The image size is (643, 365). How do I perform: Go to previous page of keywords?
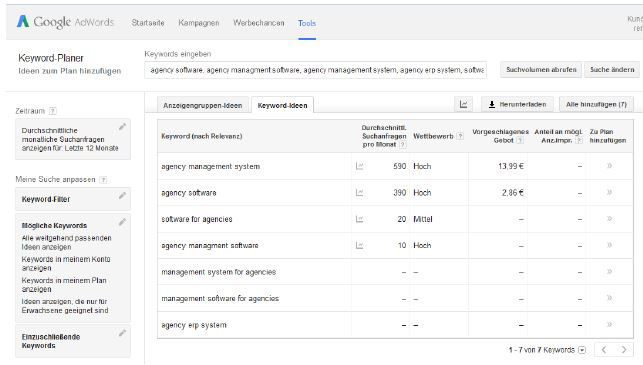604,350
